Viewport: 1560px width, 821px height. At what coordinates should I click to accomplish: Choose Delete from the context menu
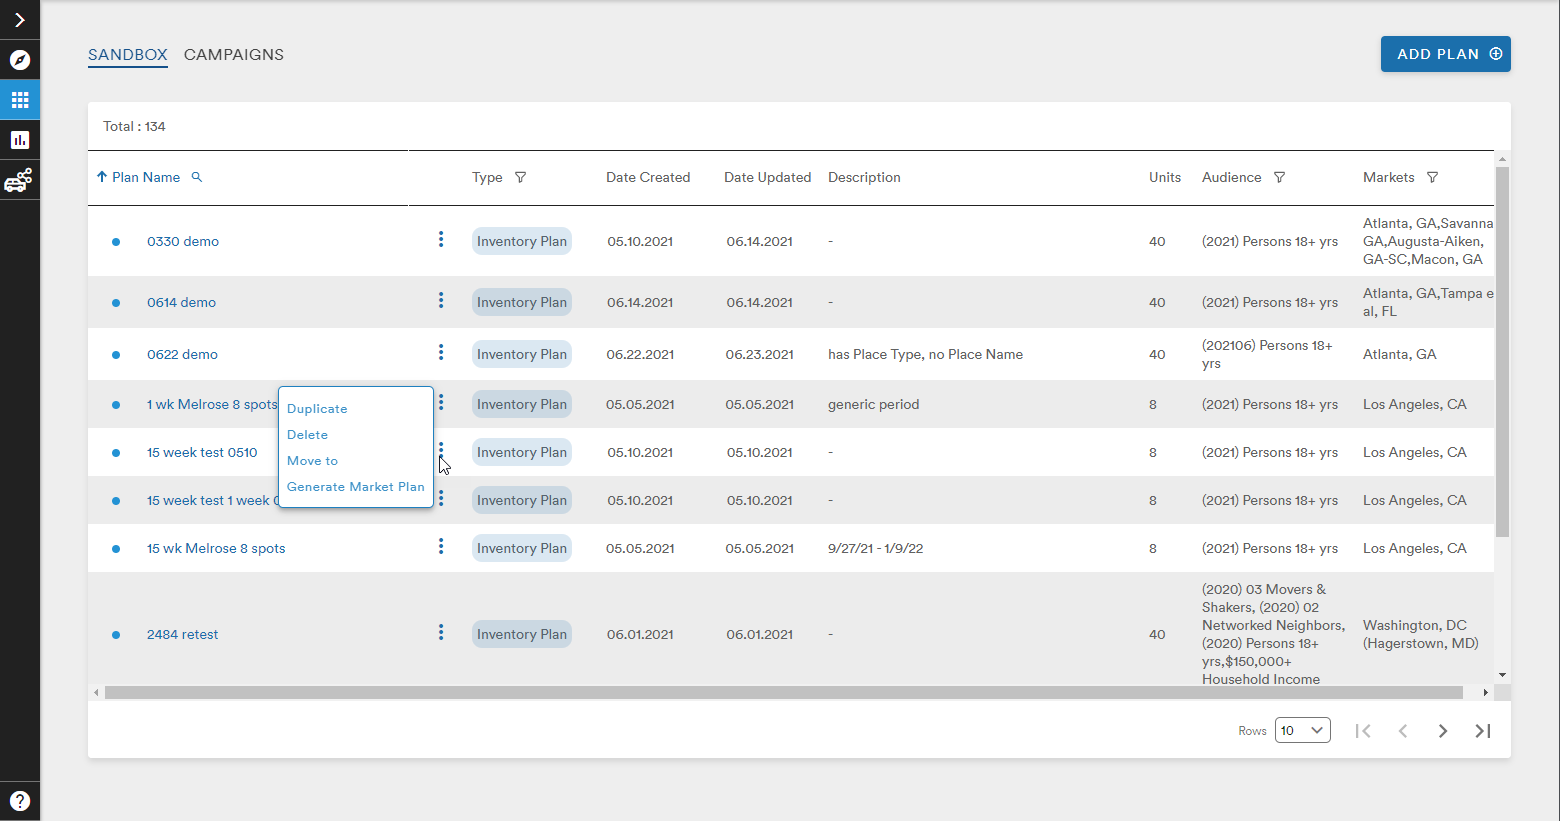307,435
